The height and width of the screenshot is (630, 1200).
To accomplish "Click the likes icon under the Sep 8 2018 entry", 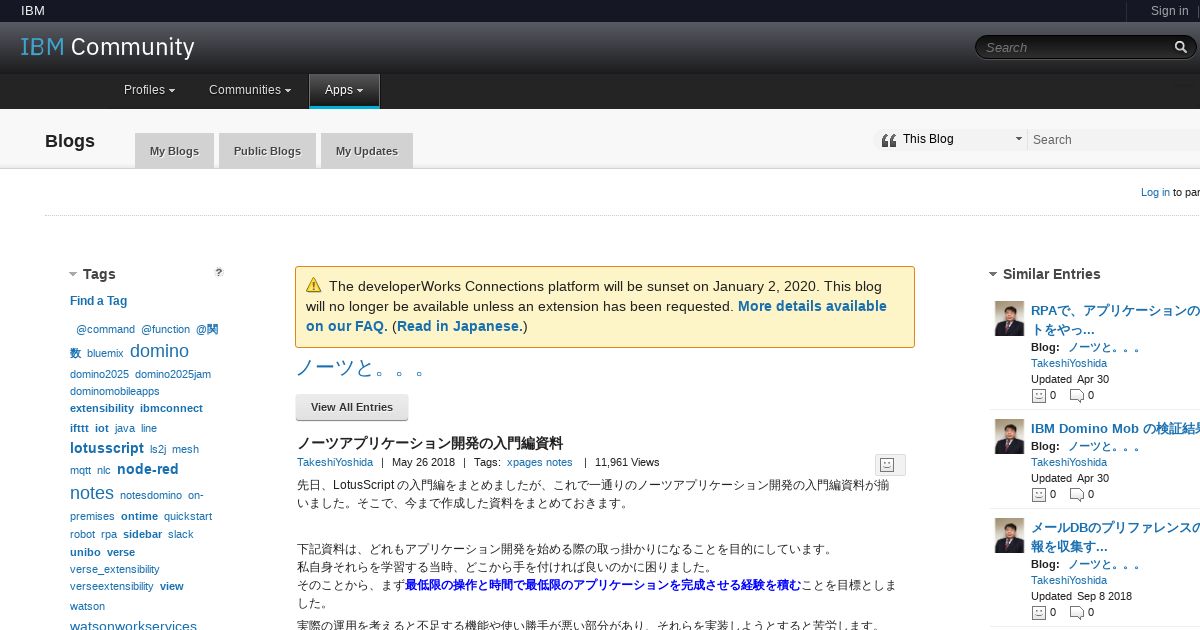I will pyautogui.click(x=1038, y=612).
